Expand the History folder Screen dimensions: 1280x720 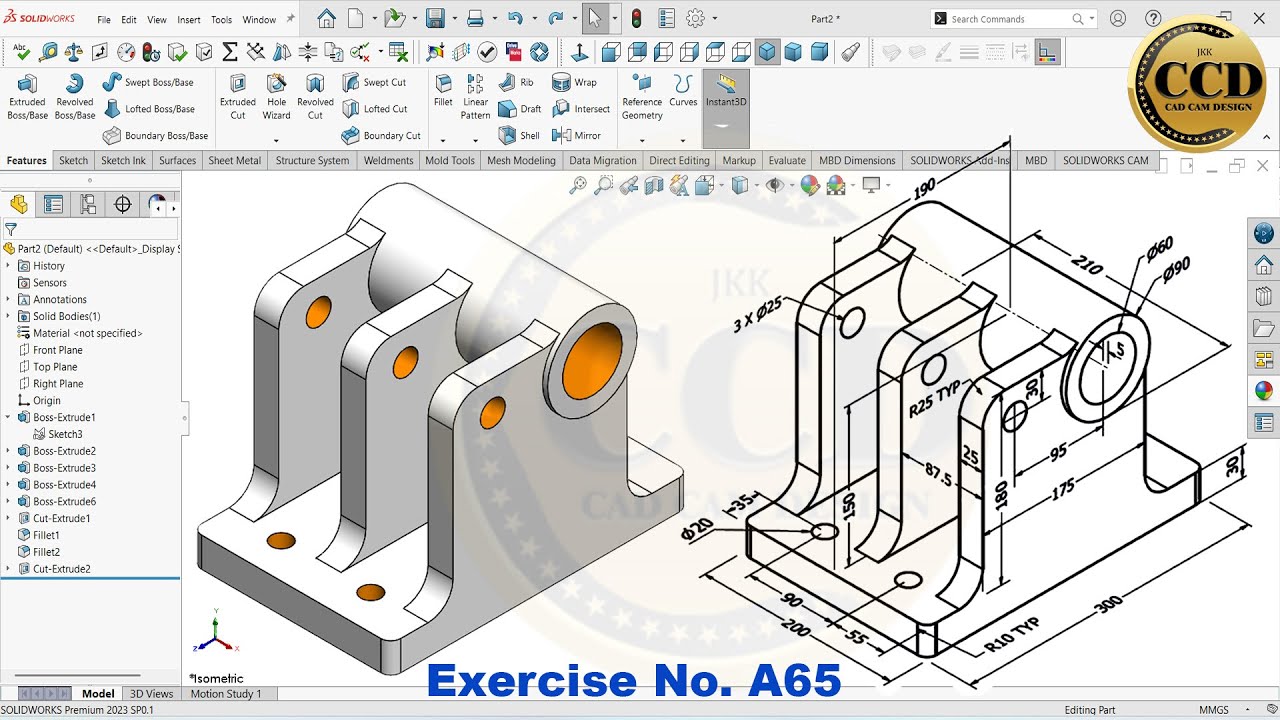[9, 266]
